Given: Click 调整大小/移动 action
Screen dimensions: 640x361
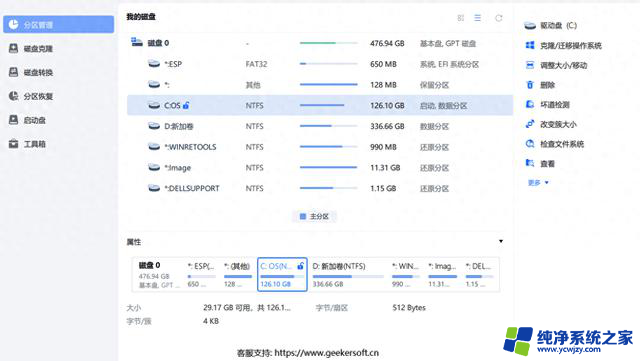Looking at the screenshot, I should [x=563, y=65].
